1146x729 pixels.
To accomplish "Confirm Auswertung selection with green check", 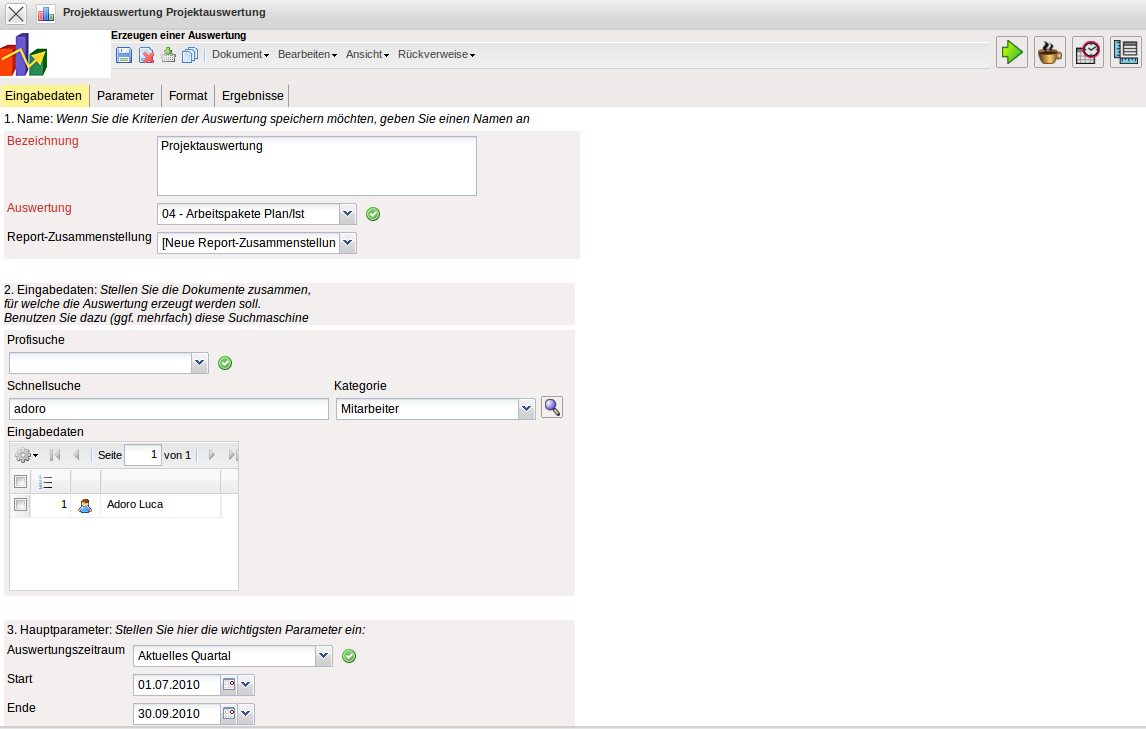I will [373, 214].
